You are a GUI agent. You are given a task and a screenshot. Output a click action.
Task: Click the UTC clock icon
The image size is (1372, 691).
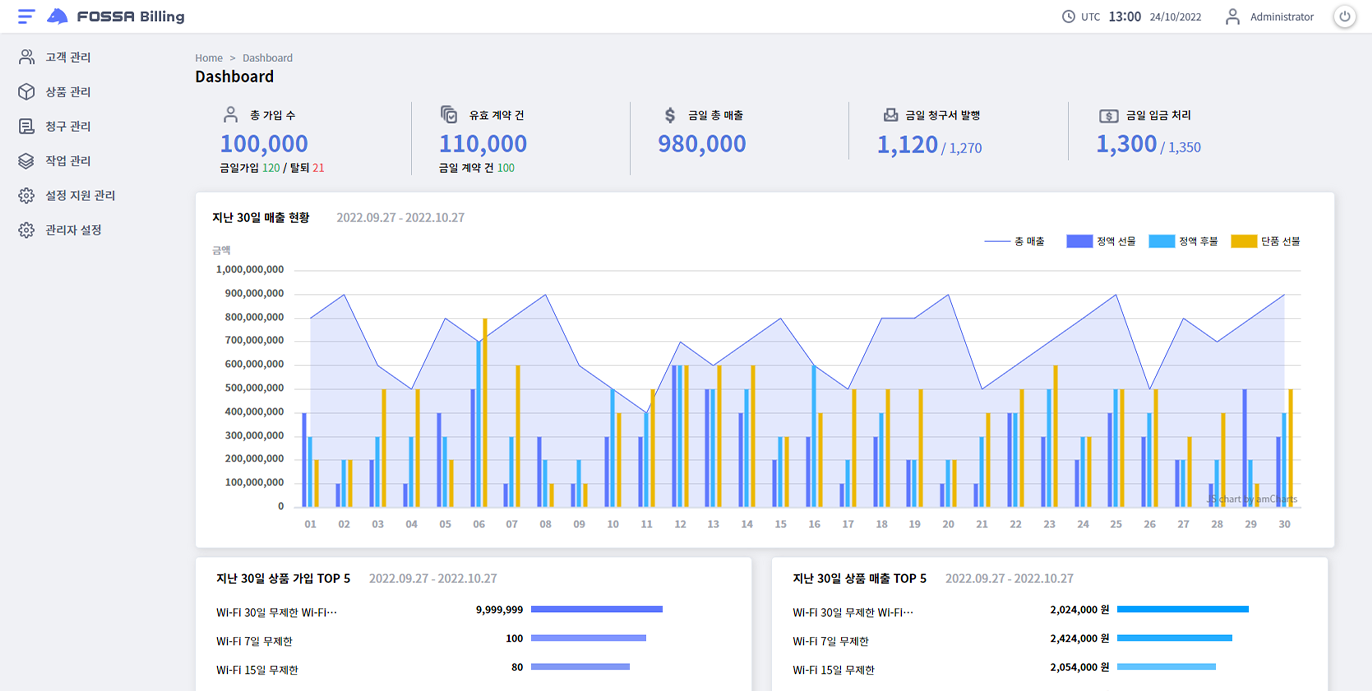click(x=1068, y=17)
